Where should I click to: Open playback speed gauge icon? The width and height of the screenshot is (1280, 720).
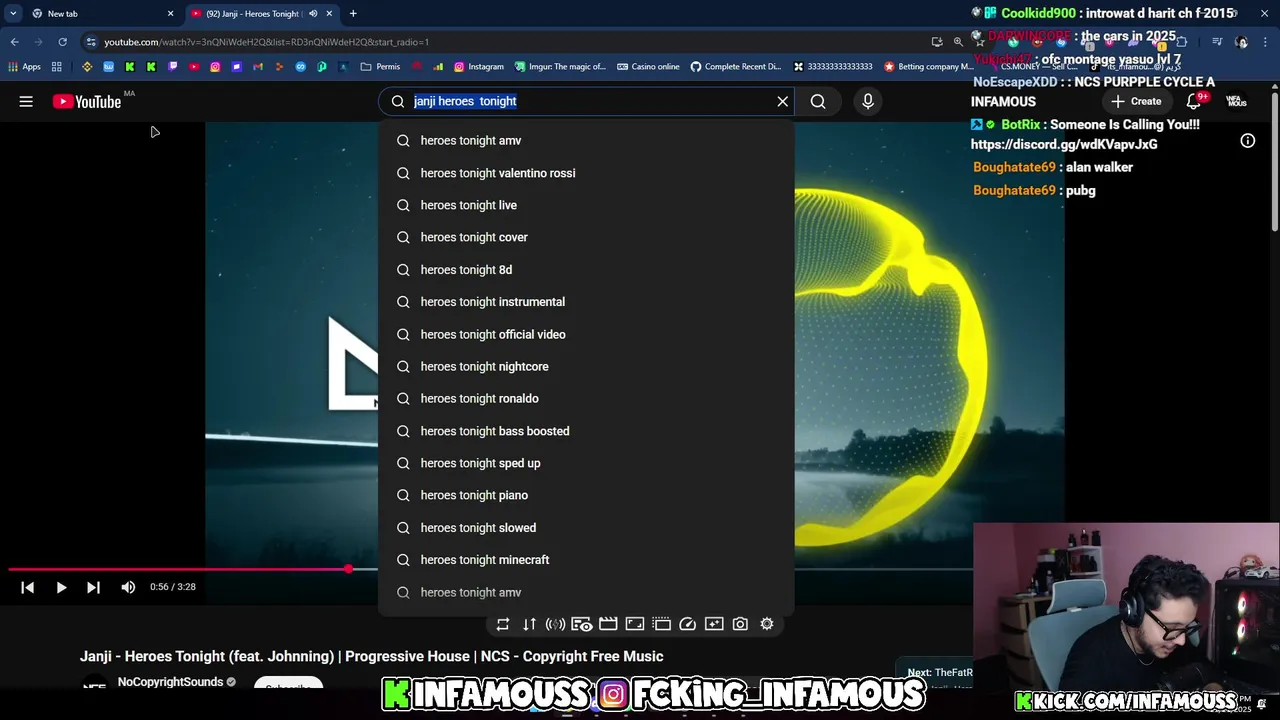click(x=687, y=624)
